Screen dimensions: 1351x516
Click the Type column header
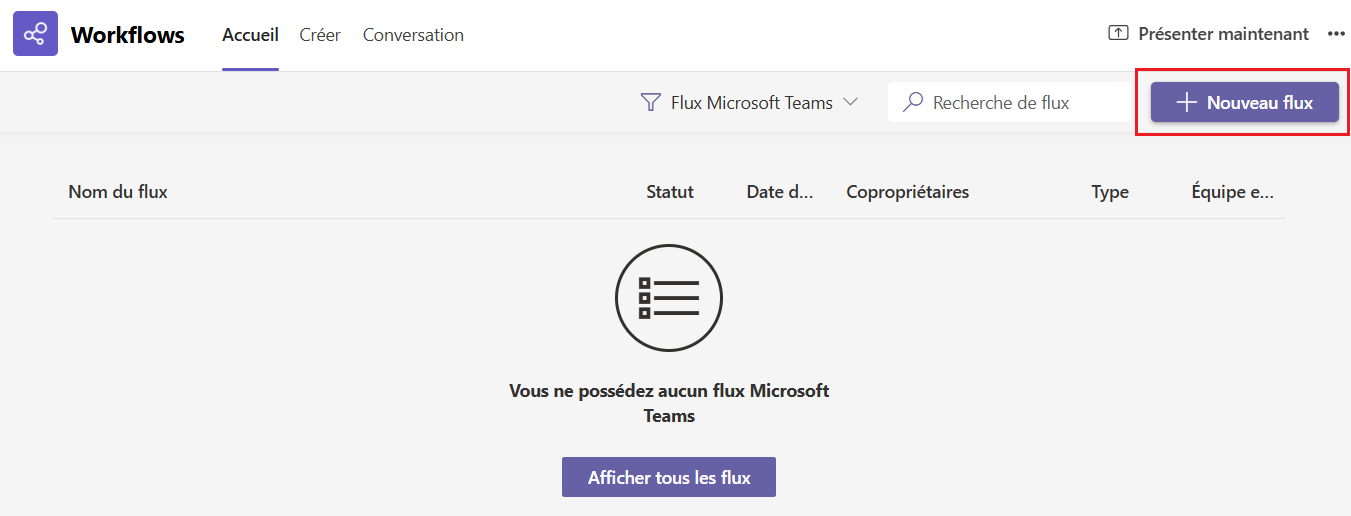pyautogui.click(x=1110, y=192)
